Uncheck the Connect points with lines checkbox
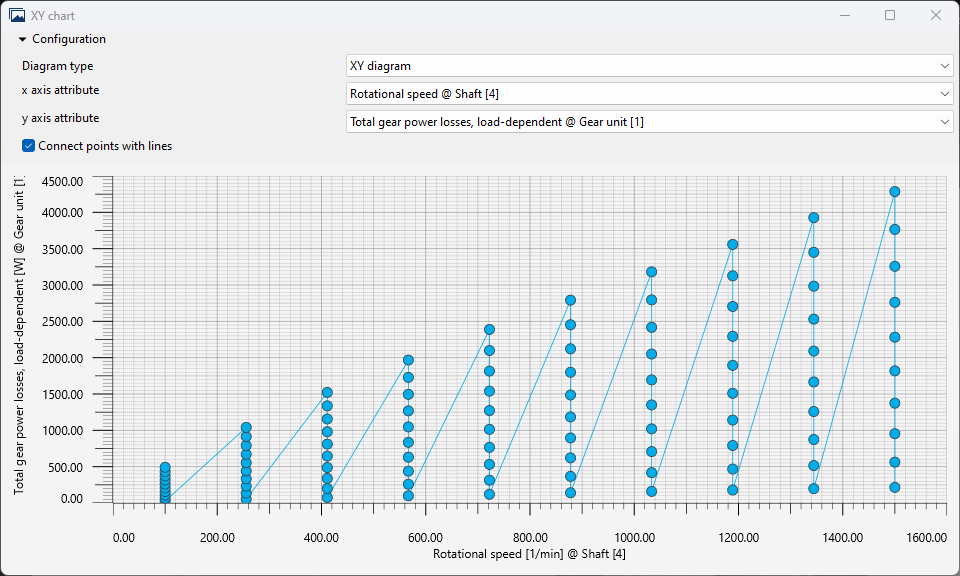Screen dimensions: 960x576 [x=29, y=146]
